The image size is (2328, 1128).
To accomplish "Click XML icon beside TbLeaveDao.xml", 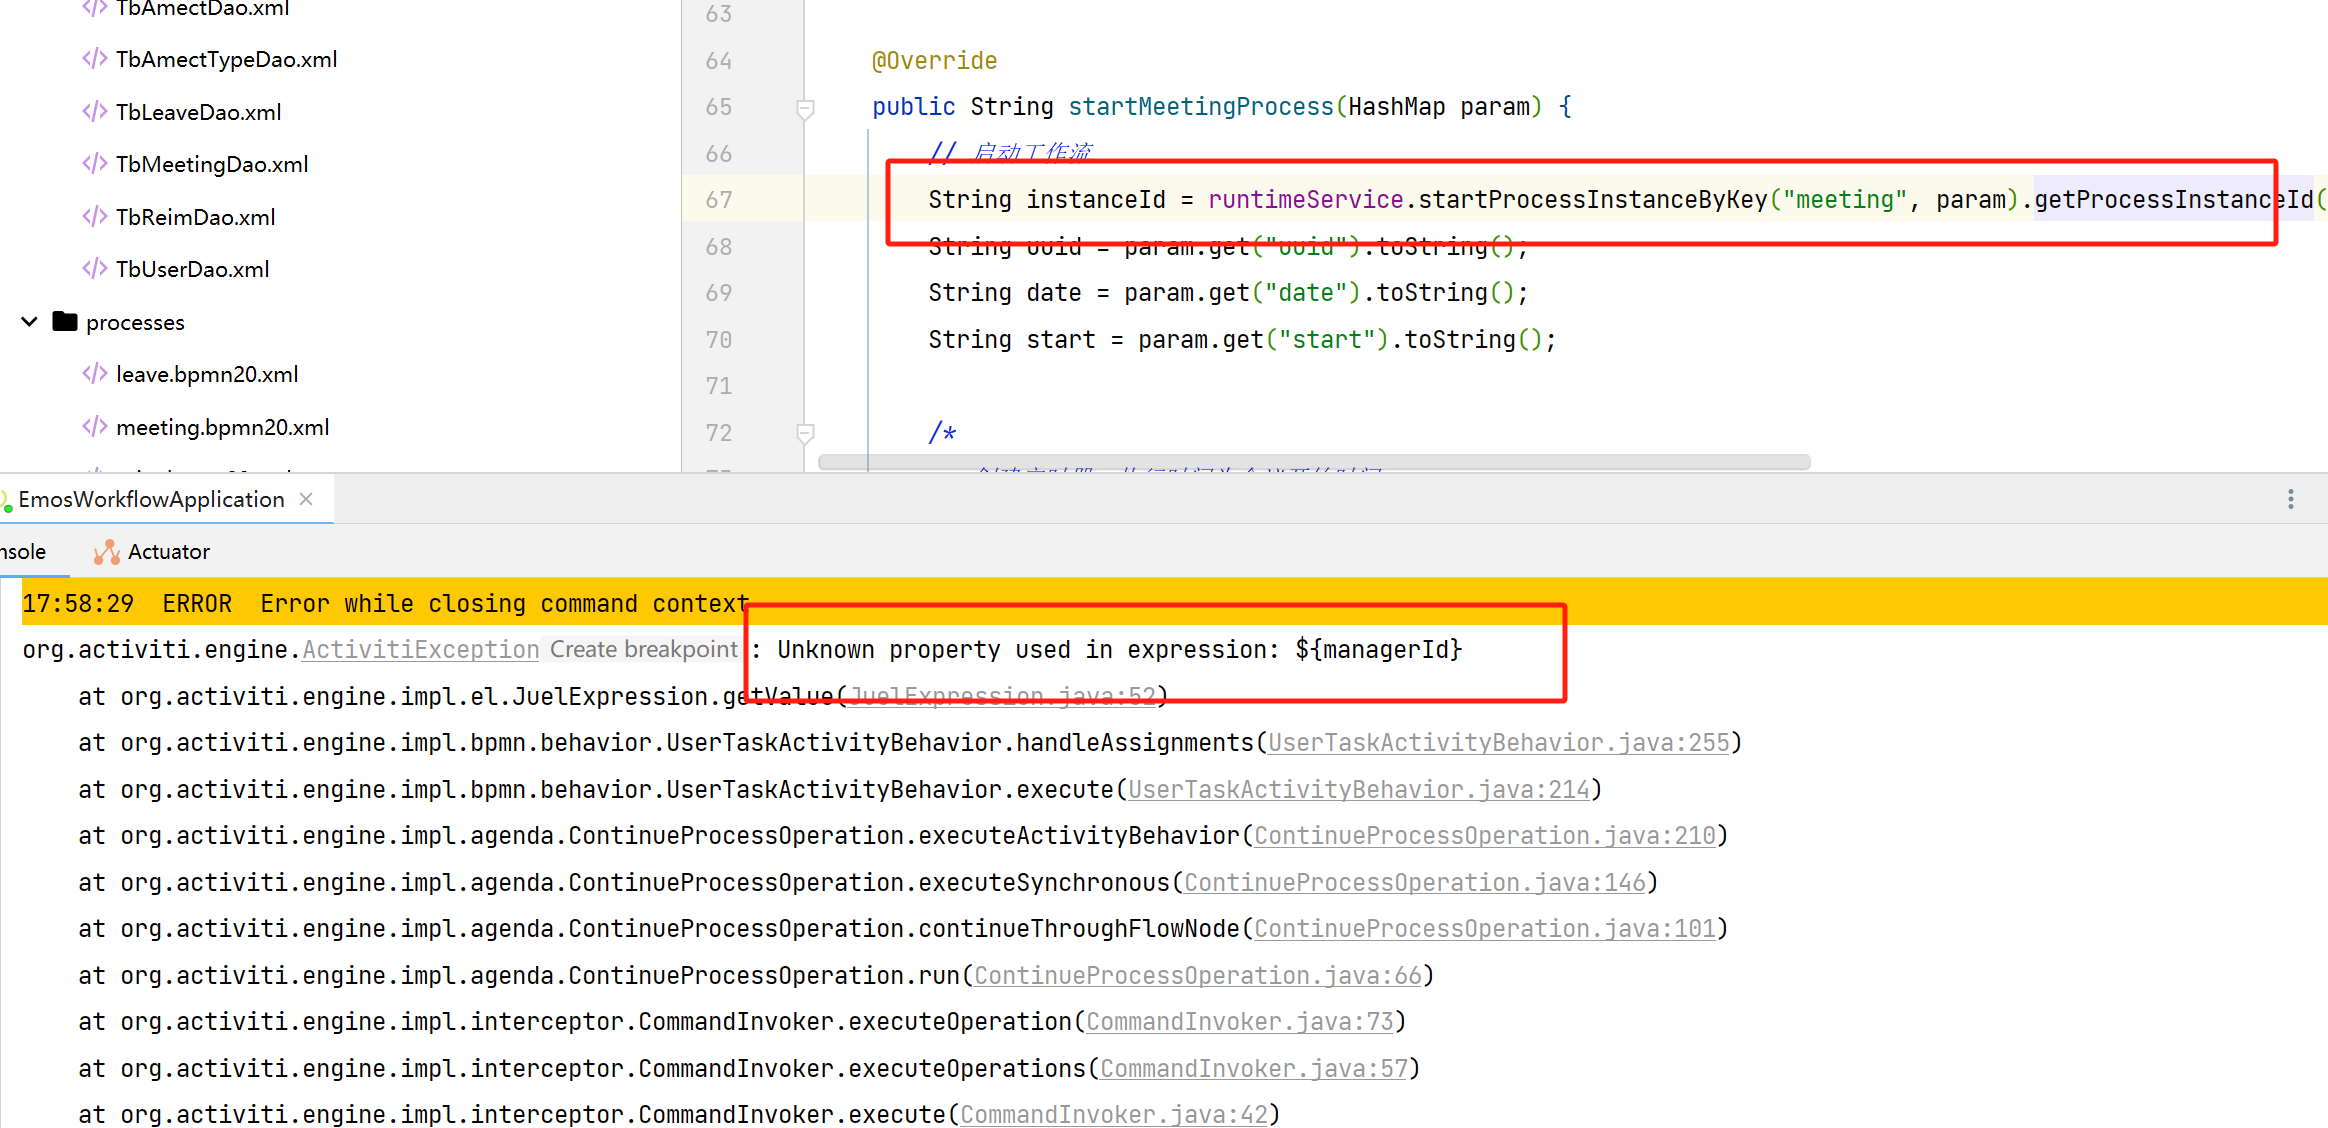I will 94,111.
